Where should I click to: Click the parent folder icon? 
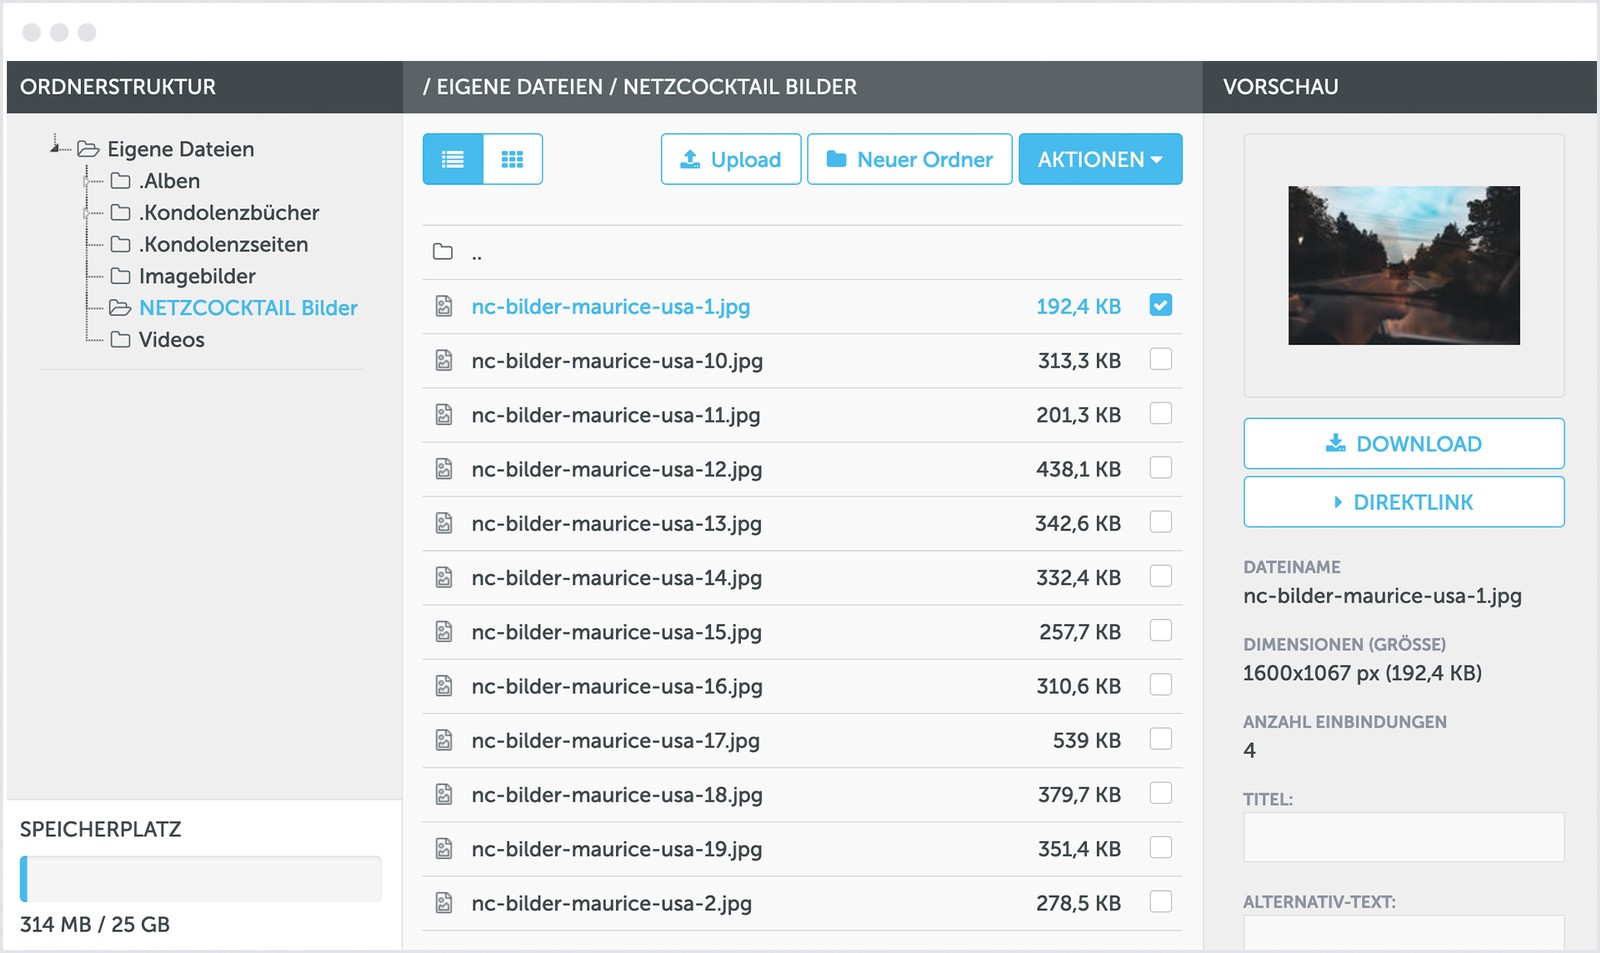pyautogui.click(x=443, y=252)
